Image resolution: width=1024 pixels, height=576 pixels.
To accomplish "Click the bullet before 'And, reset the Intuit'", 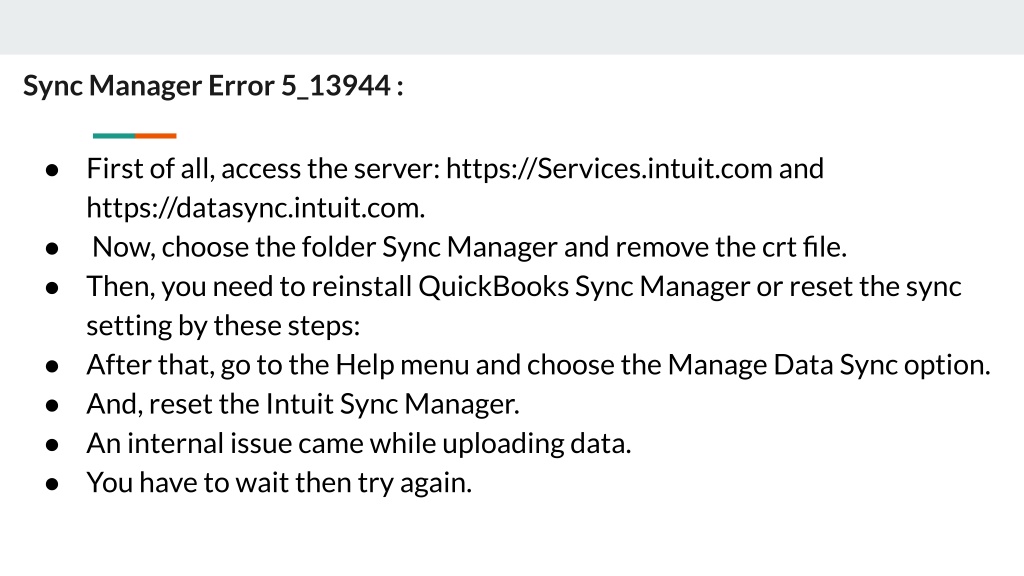I will [52, 406].
